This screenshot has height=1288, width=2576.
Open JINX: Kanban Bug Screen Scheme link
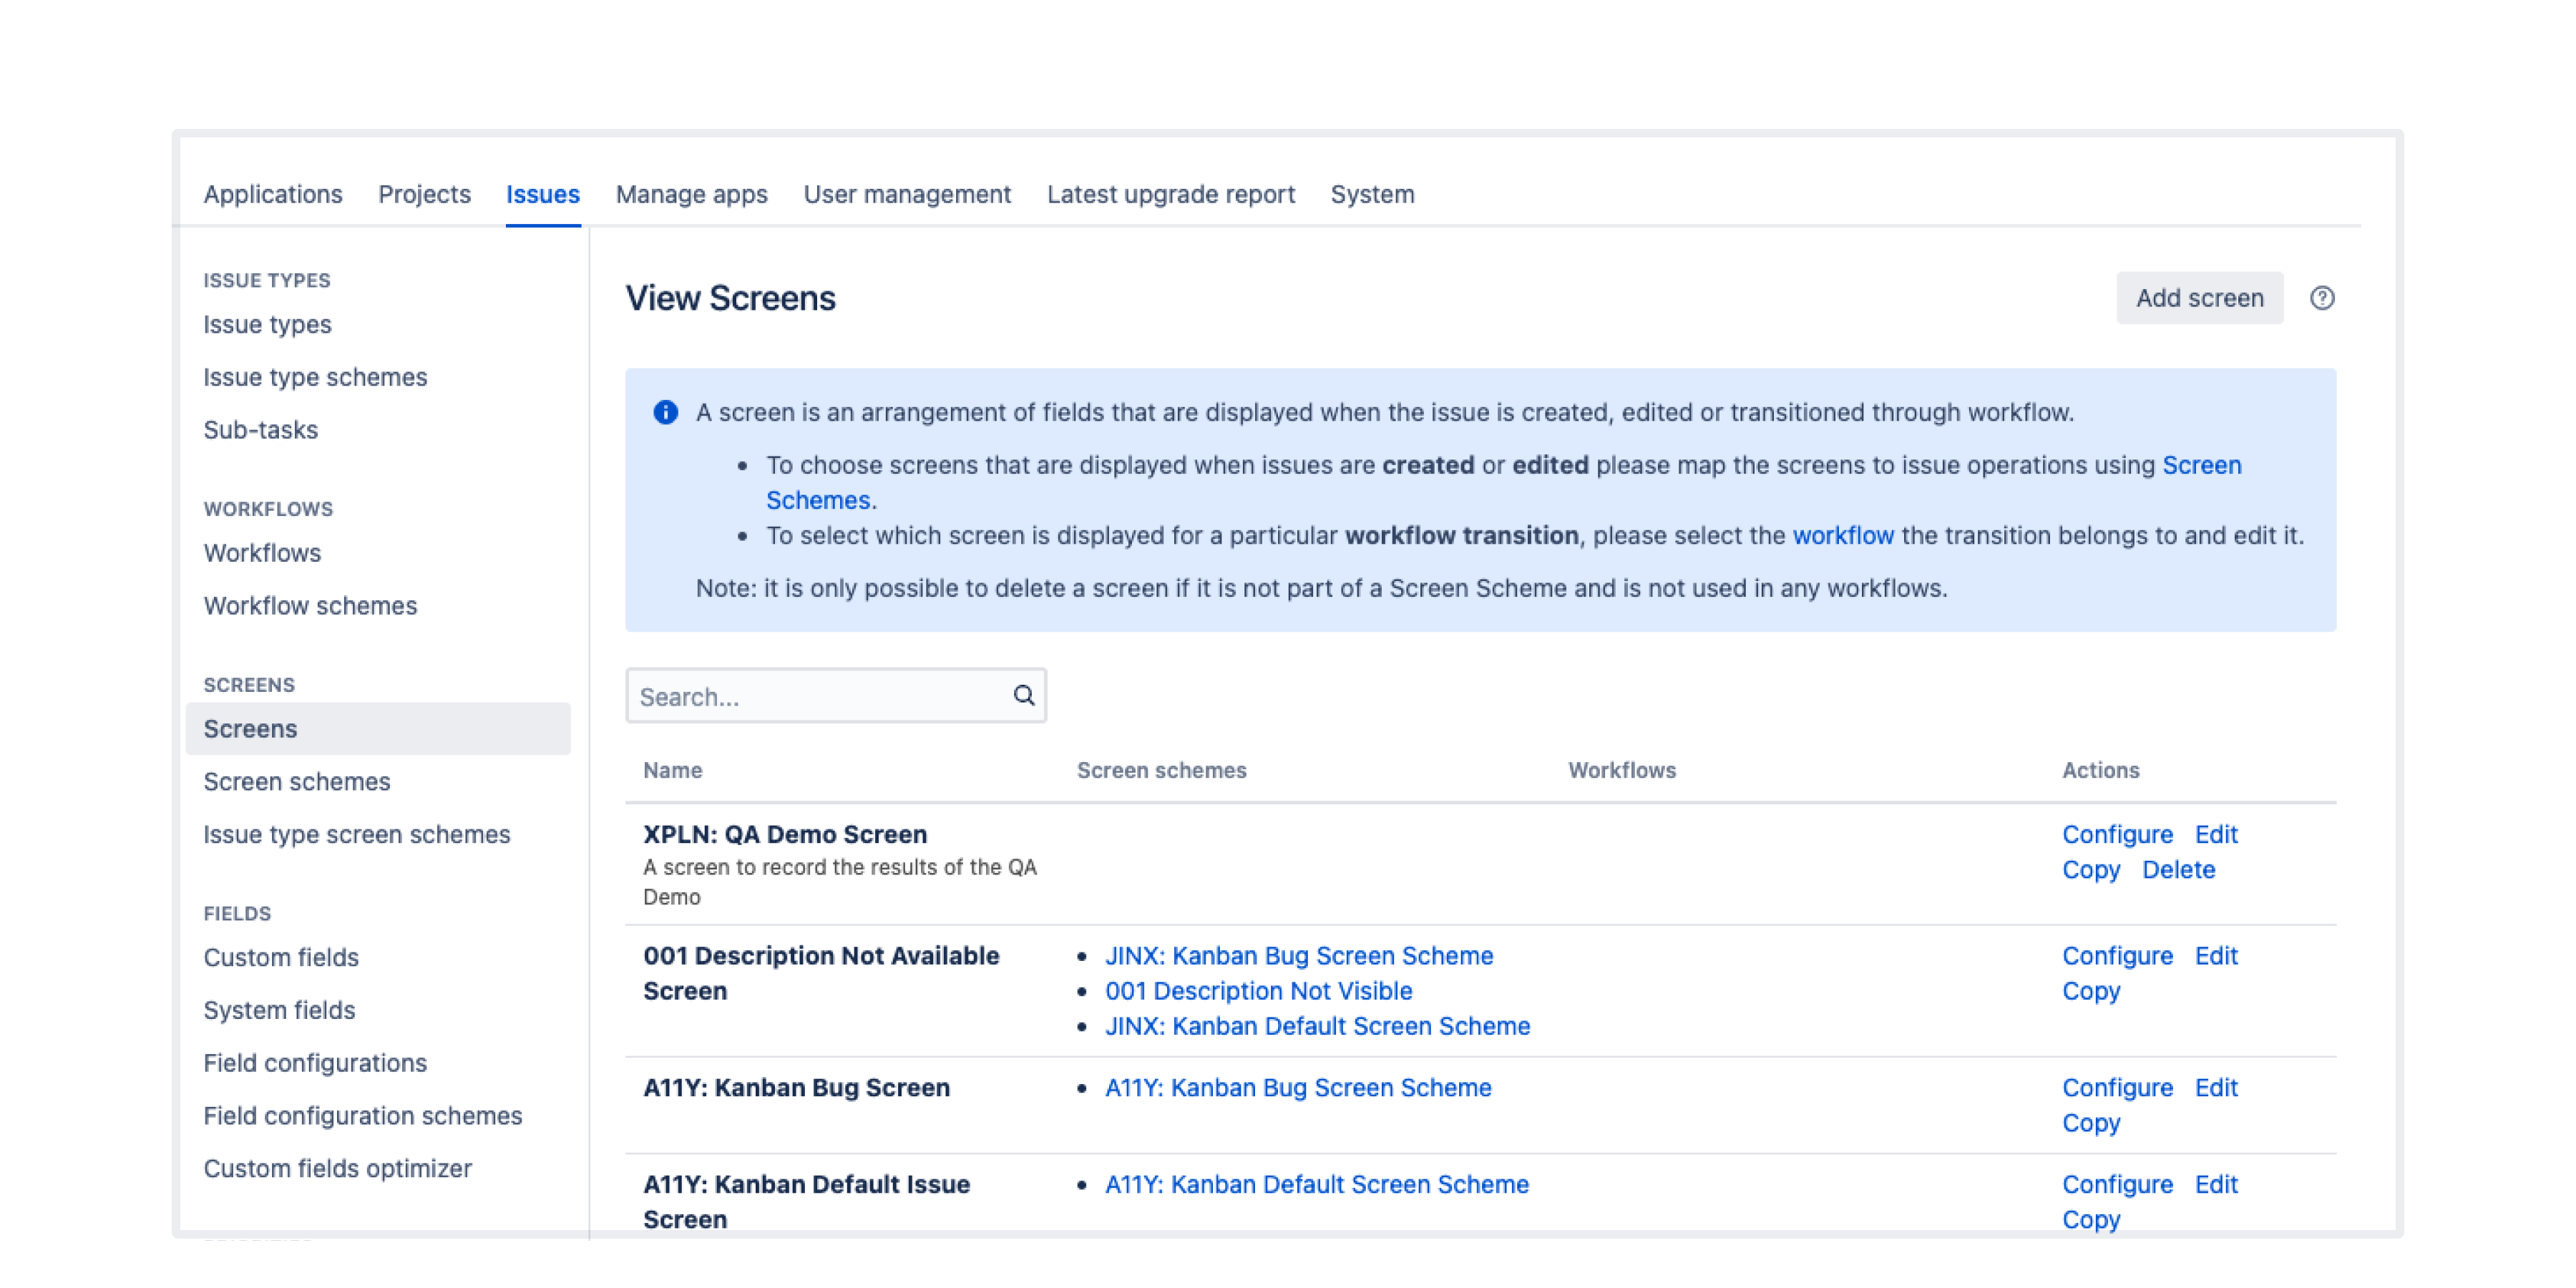coord(1298,956)
